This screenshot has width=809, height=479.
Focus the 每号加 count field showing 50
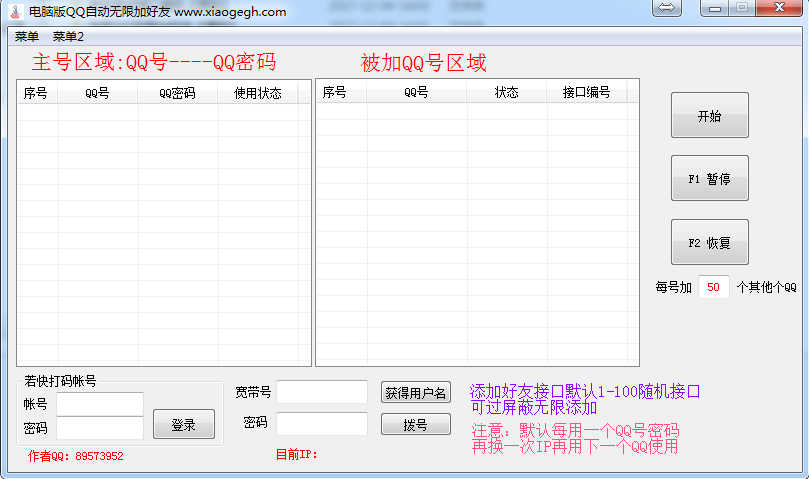[x=714, y=287]
